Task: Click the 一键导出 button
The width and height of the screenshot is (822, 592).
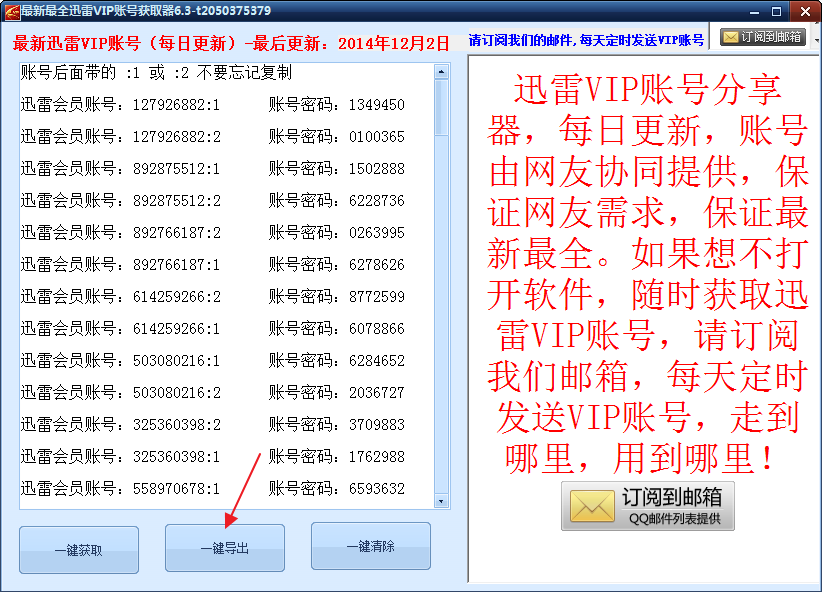Action: pyautogui.click(x=225, y=548)
